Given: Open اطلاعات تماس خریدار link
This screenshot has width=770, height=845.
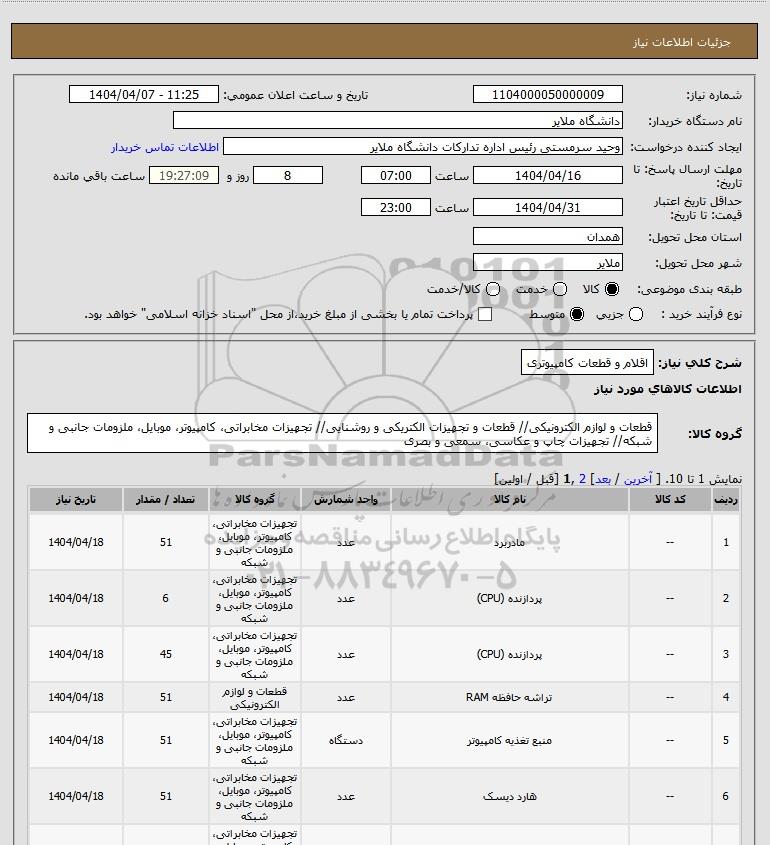Looking at the screenshot, I should pyautogui.click(x=165, y=147).
